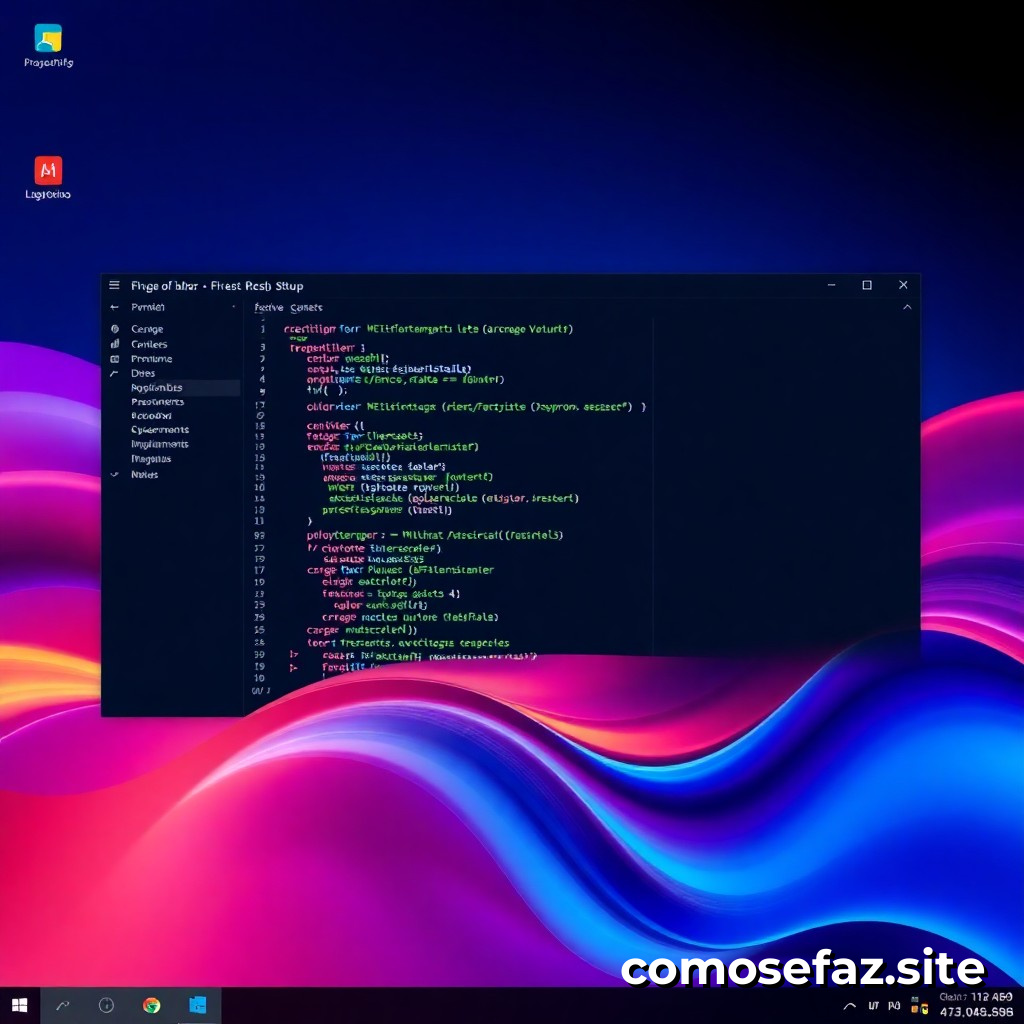1024x1024 pixels.
Task: Select the highlighted Pogilembes sidebar item
Action: click(157, 388)
